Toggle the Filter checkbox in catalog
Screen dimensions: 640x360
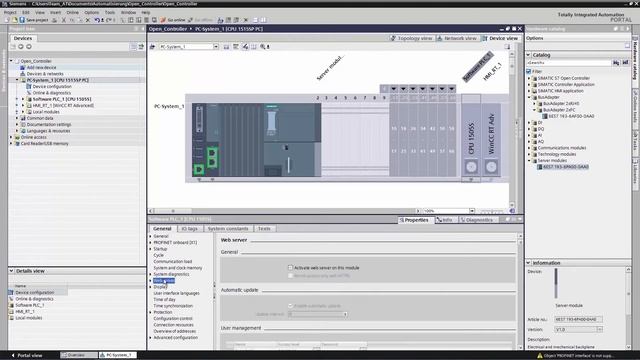(x=529, y=71)
